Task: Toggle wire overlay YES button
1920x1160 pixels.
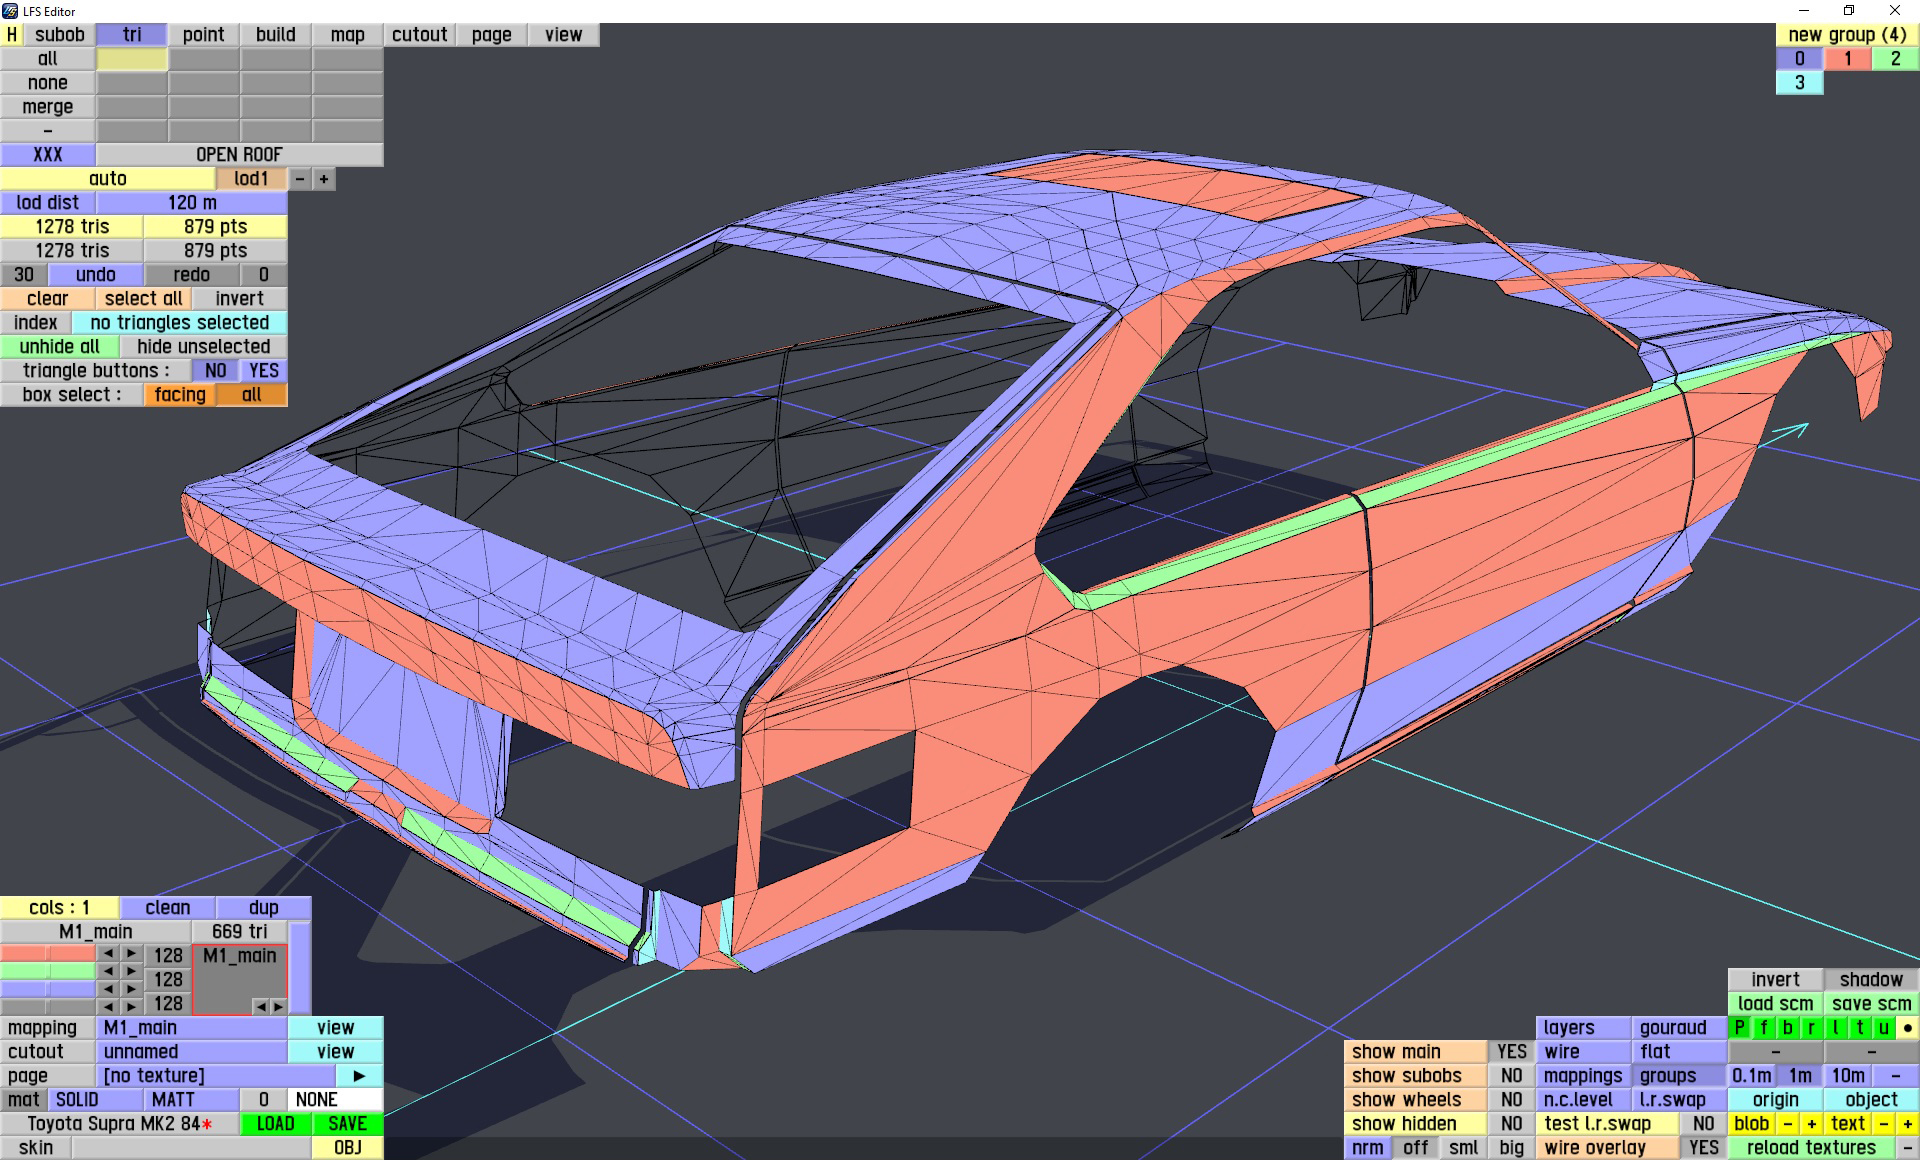Action: point(1703,1147)
